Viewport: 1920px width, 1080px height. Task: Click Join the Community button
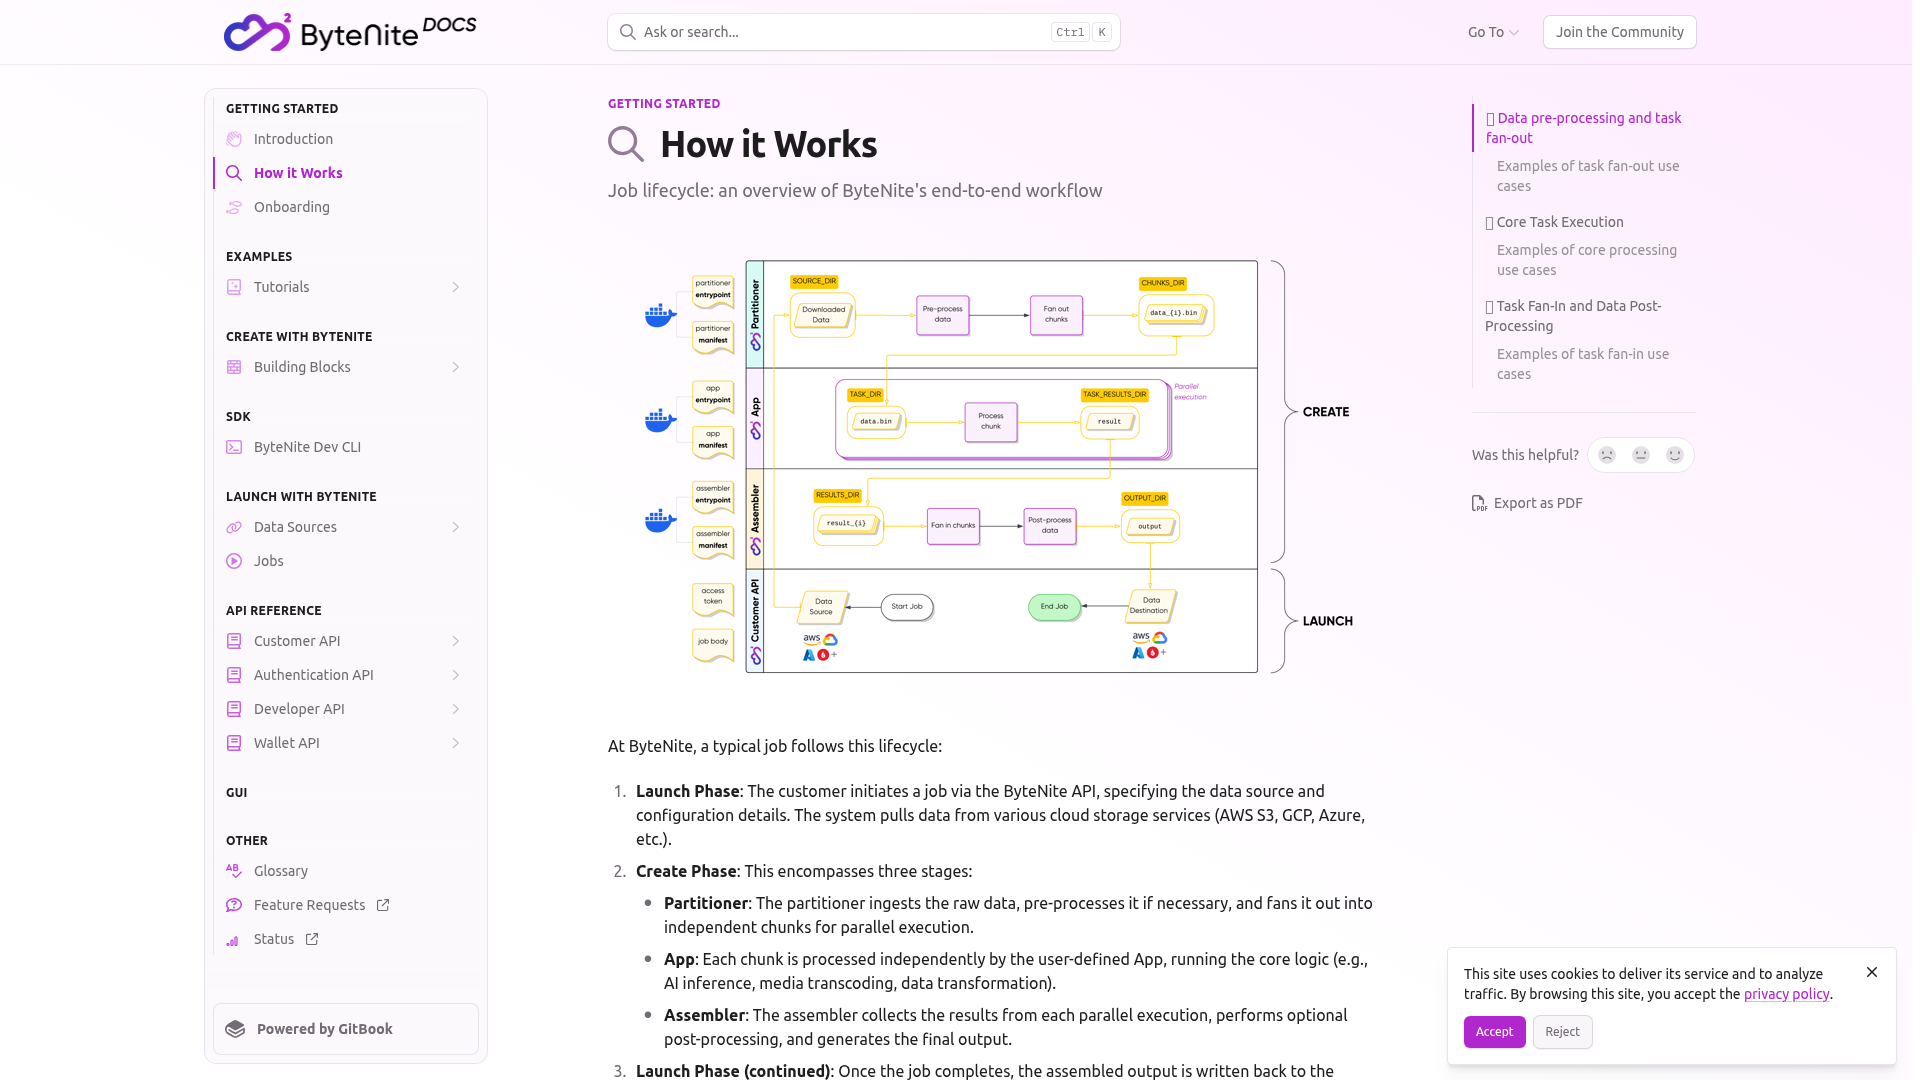[1619, 32]
